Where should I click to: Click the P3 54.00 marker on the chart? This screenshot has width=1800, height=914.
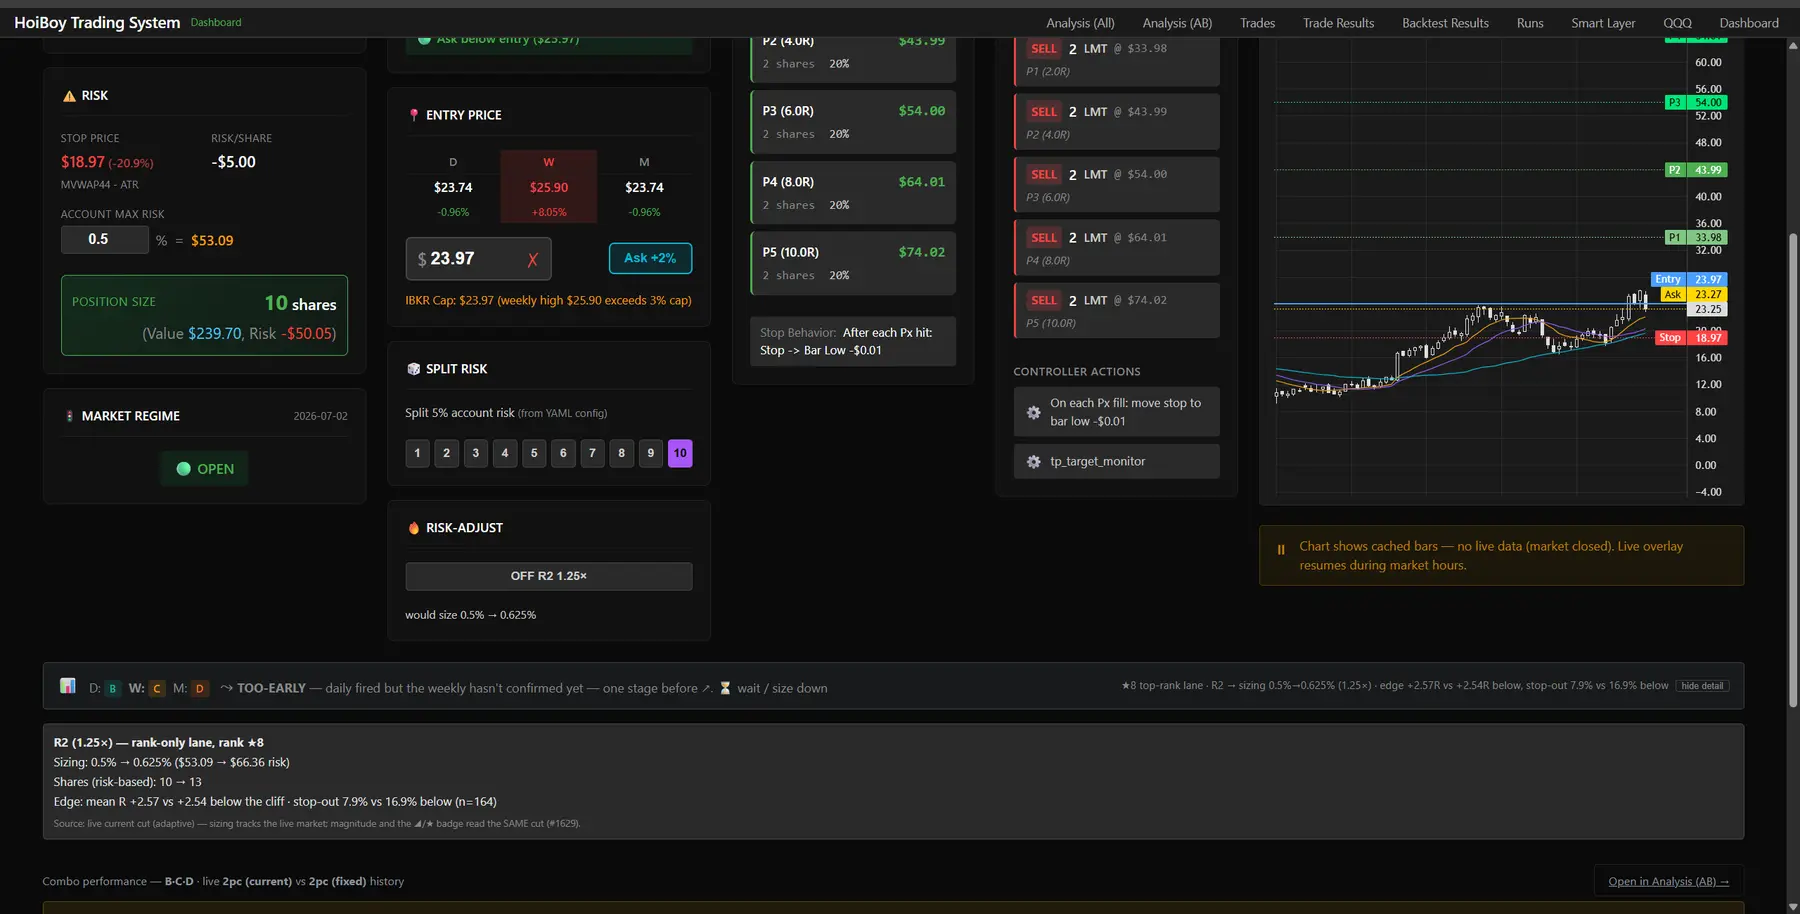click(1696, 102)
